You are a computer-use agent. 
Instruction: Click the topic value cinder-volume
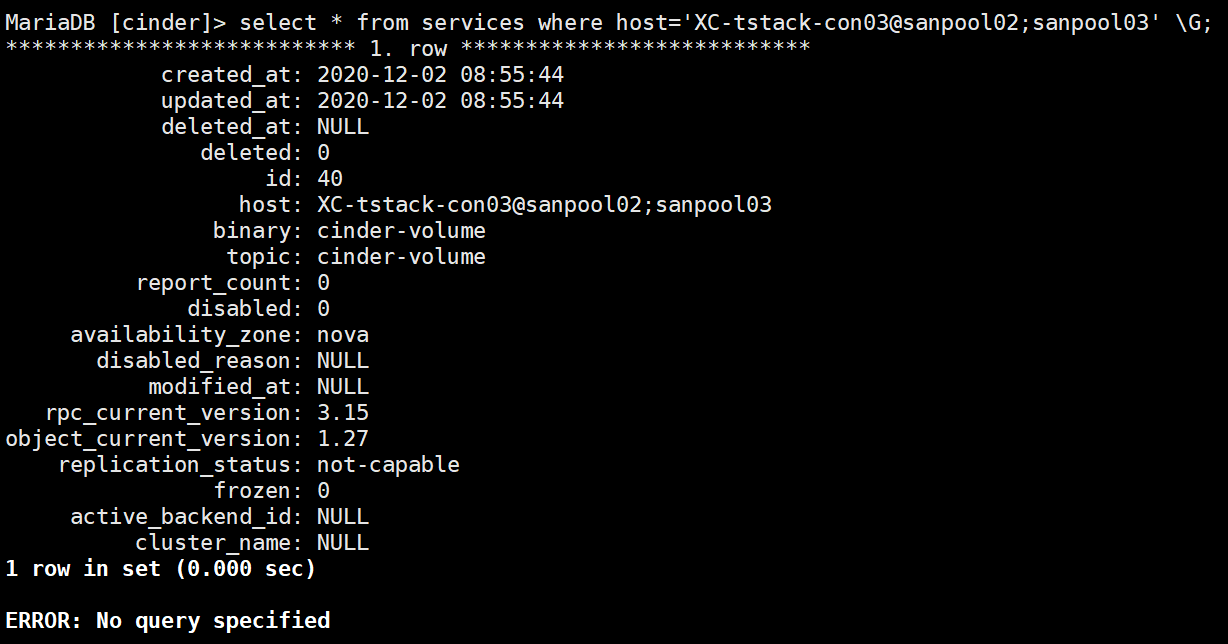[x=401, y=257]
